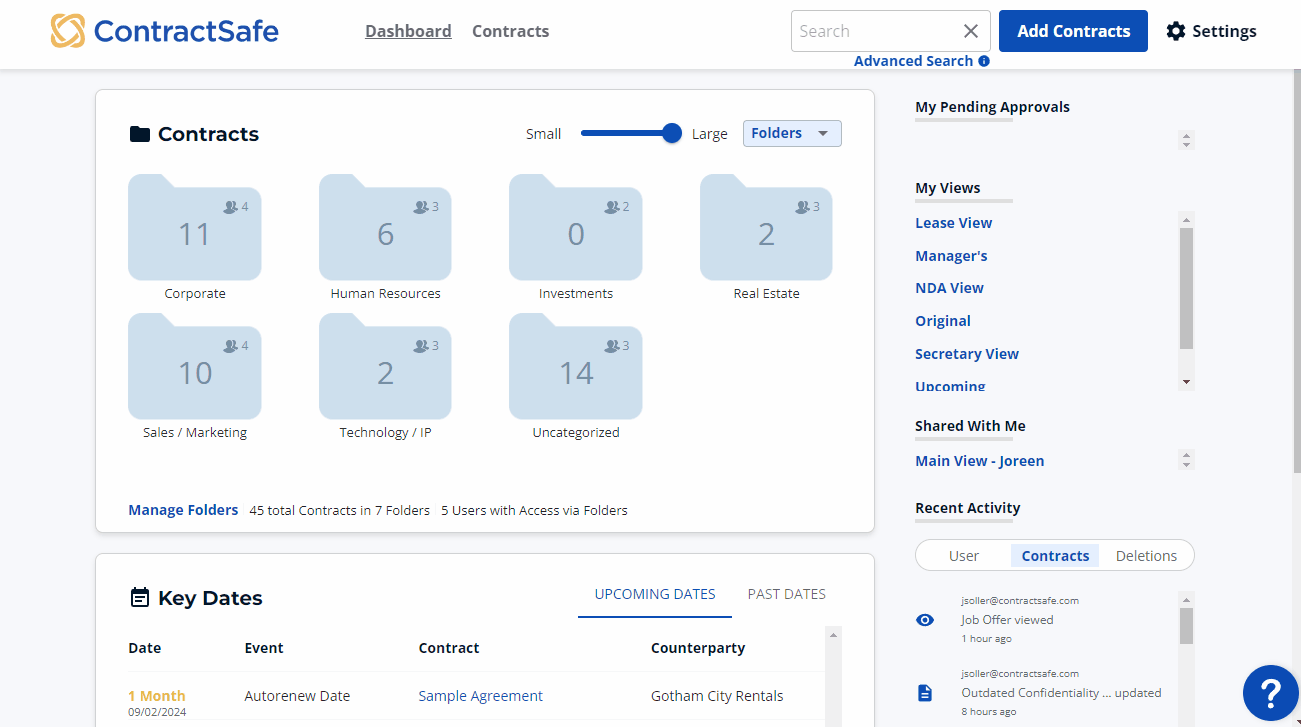1301x727 pixels.
Task: Click the Settings gear icon
Action: [x=1176, y=31]
